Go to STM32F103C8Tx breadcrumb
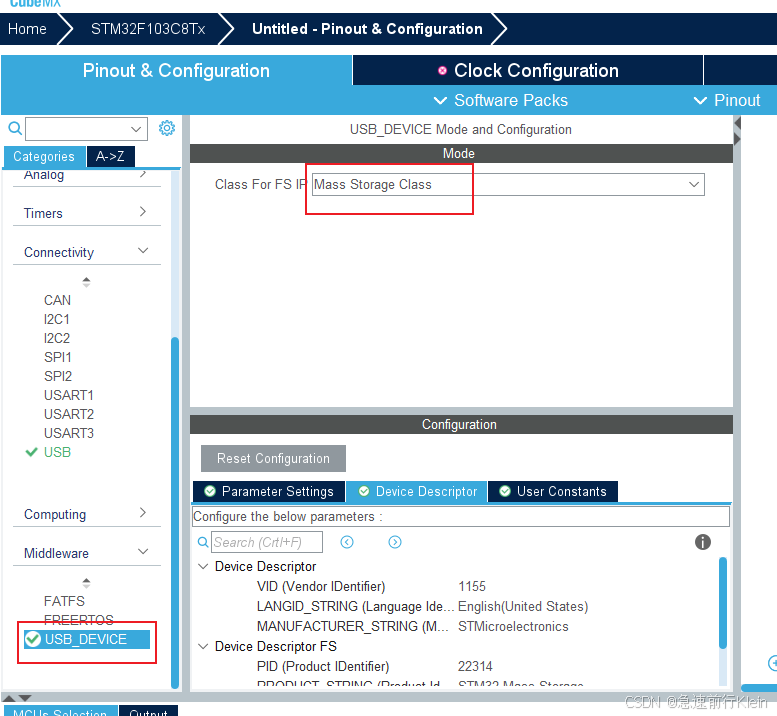The width and height of the screenshot is (777, 716). 148,29
